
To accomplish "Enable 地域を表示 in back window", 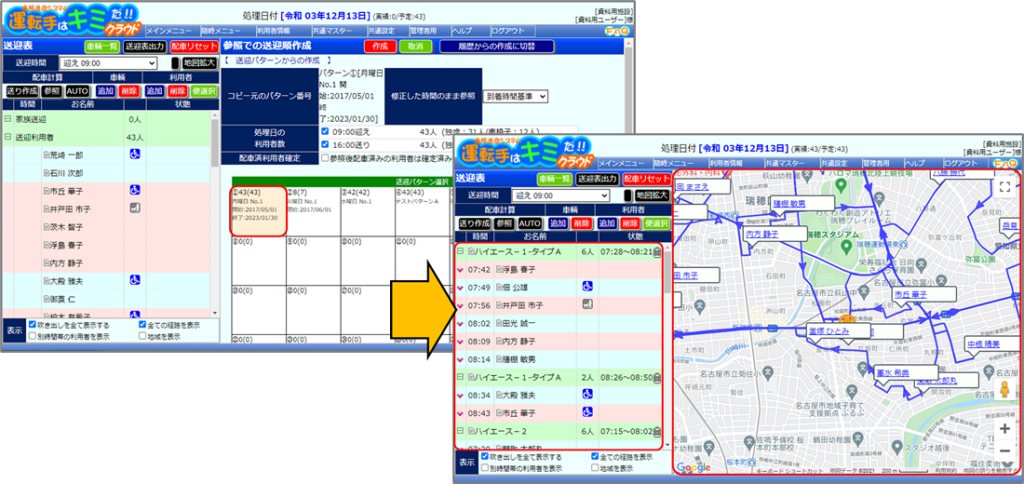I will [142, 336].
